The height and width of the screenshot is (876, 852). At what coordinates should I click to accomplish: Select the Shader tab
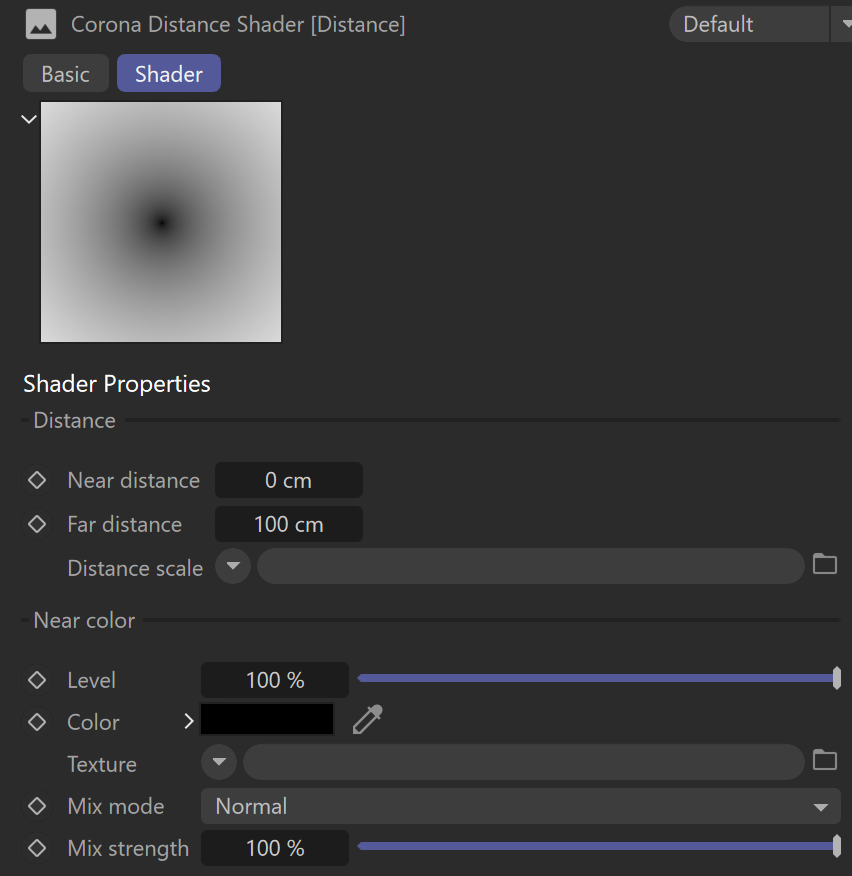pos(169,73)
